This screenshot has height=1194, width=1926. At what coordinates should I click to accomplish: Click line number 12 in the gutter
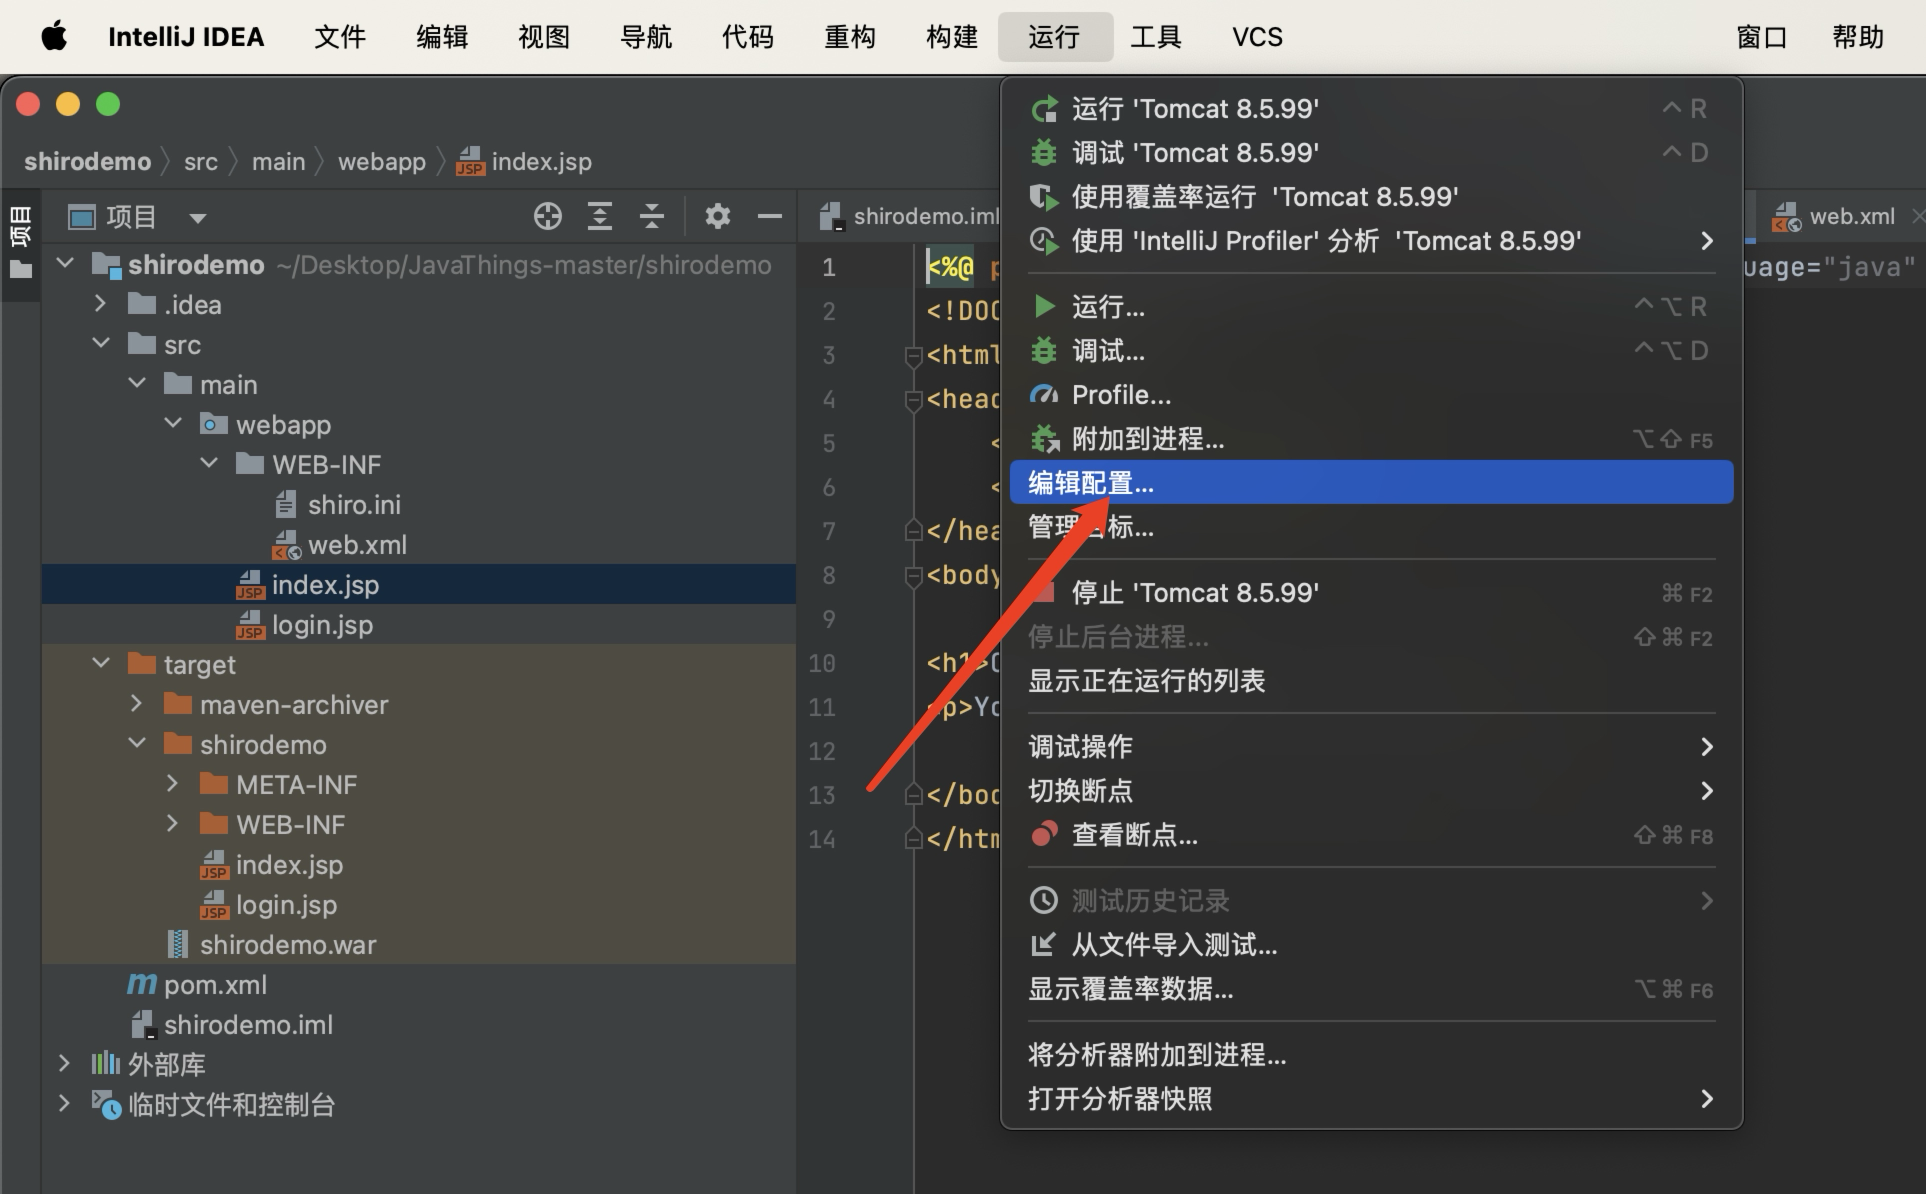(x=822, y=751)
